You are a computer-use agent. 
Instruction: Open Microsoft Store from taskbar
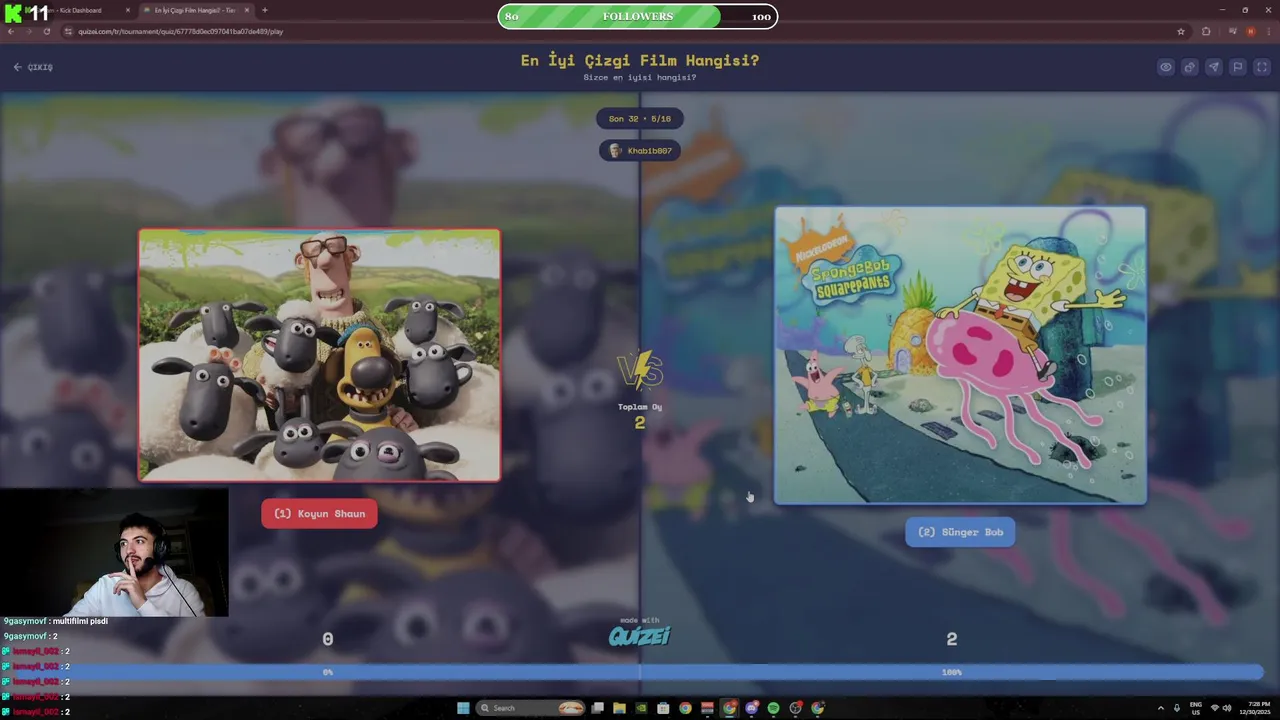click(663, 708)
